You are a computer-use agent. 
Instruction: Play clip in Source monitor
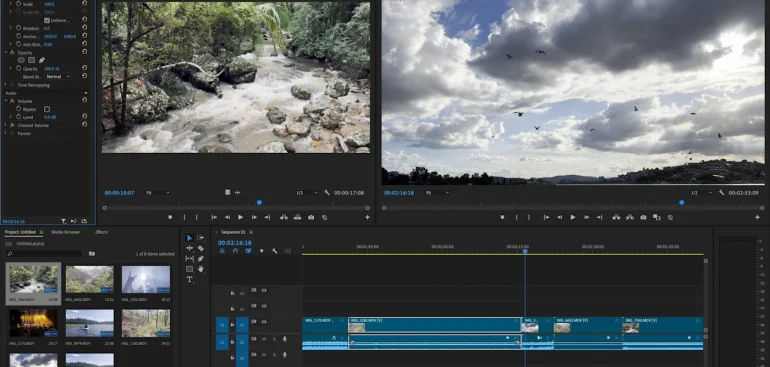click(x=241, y=217)
